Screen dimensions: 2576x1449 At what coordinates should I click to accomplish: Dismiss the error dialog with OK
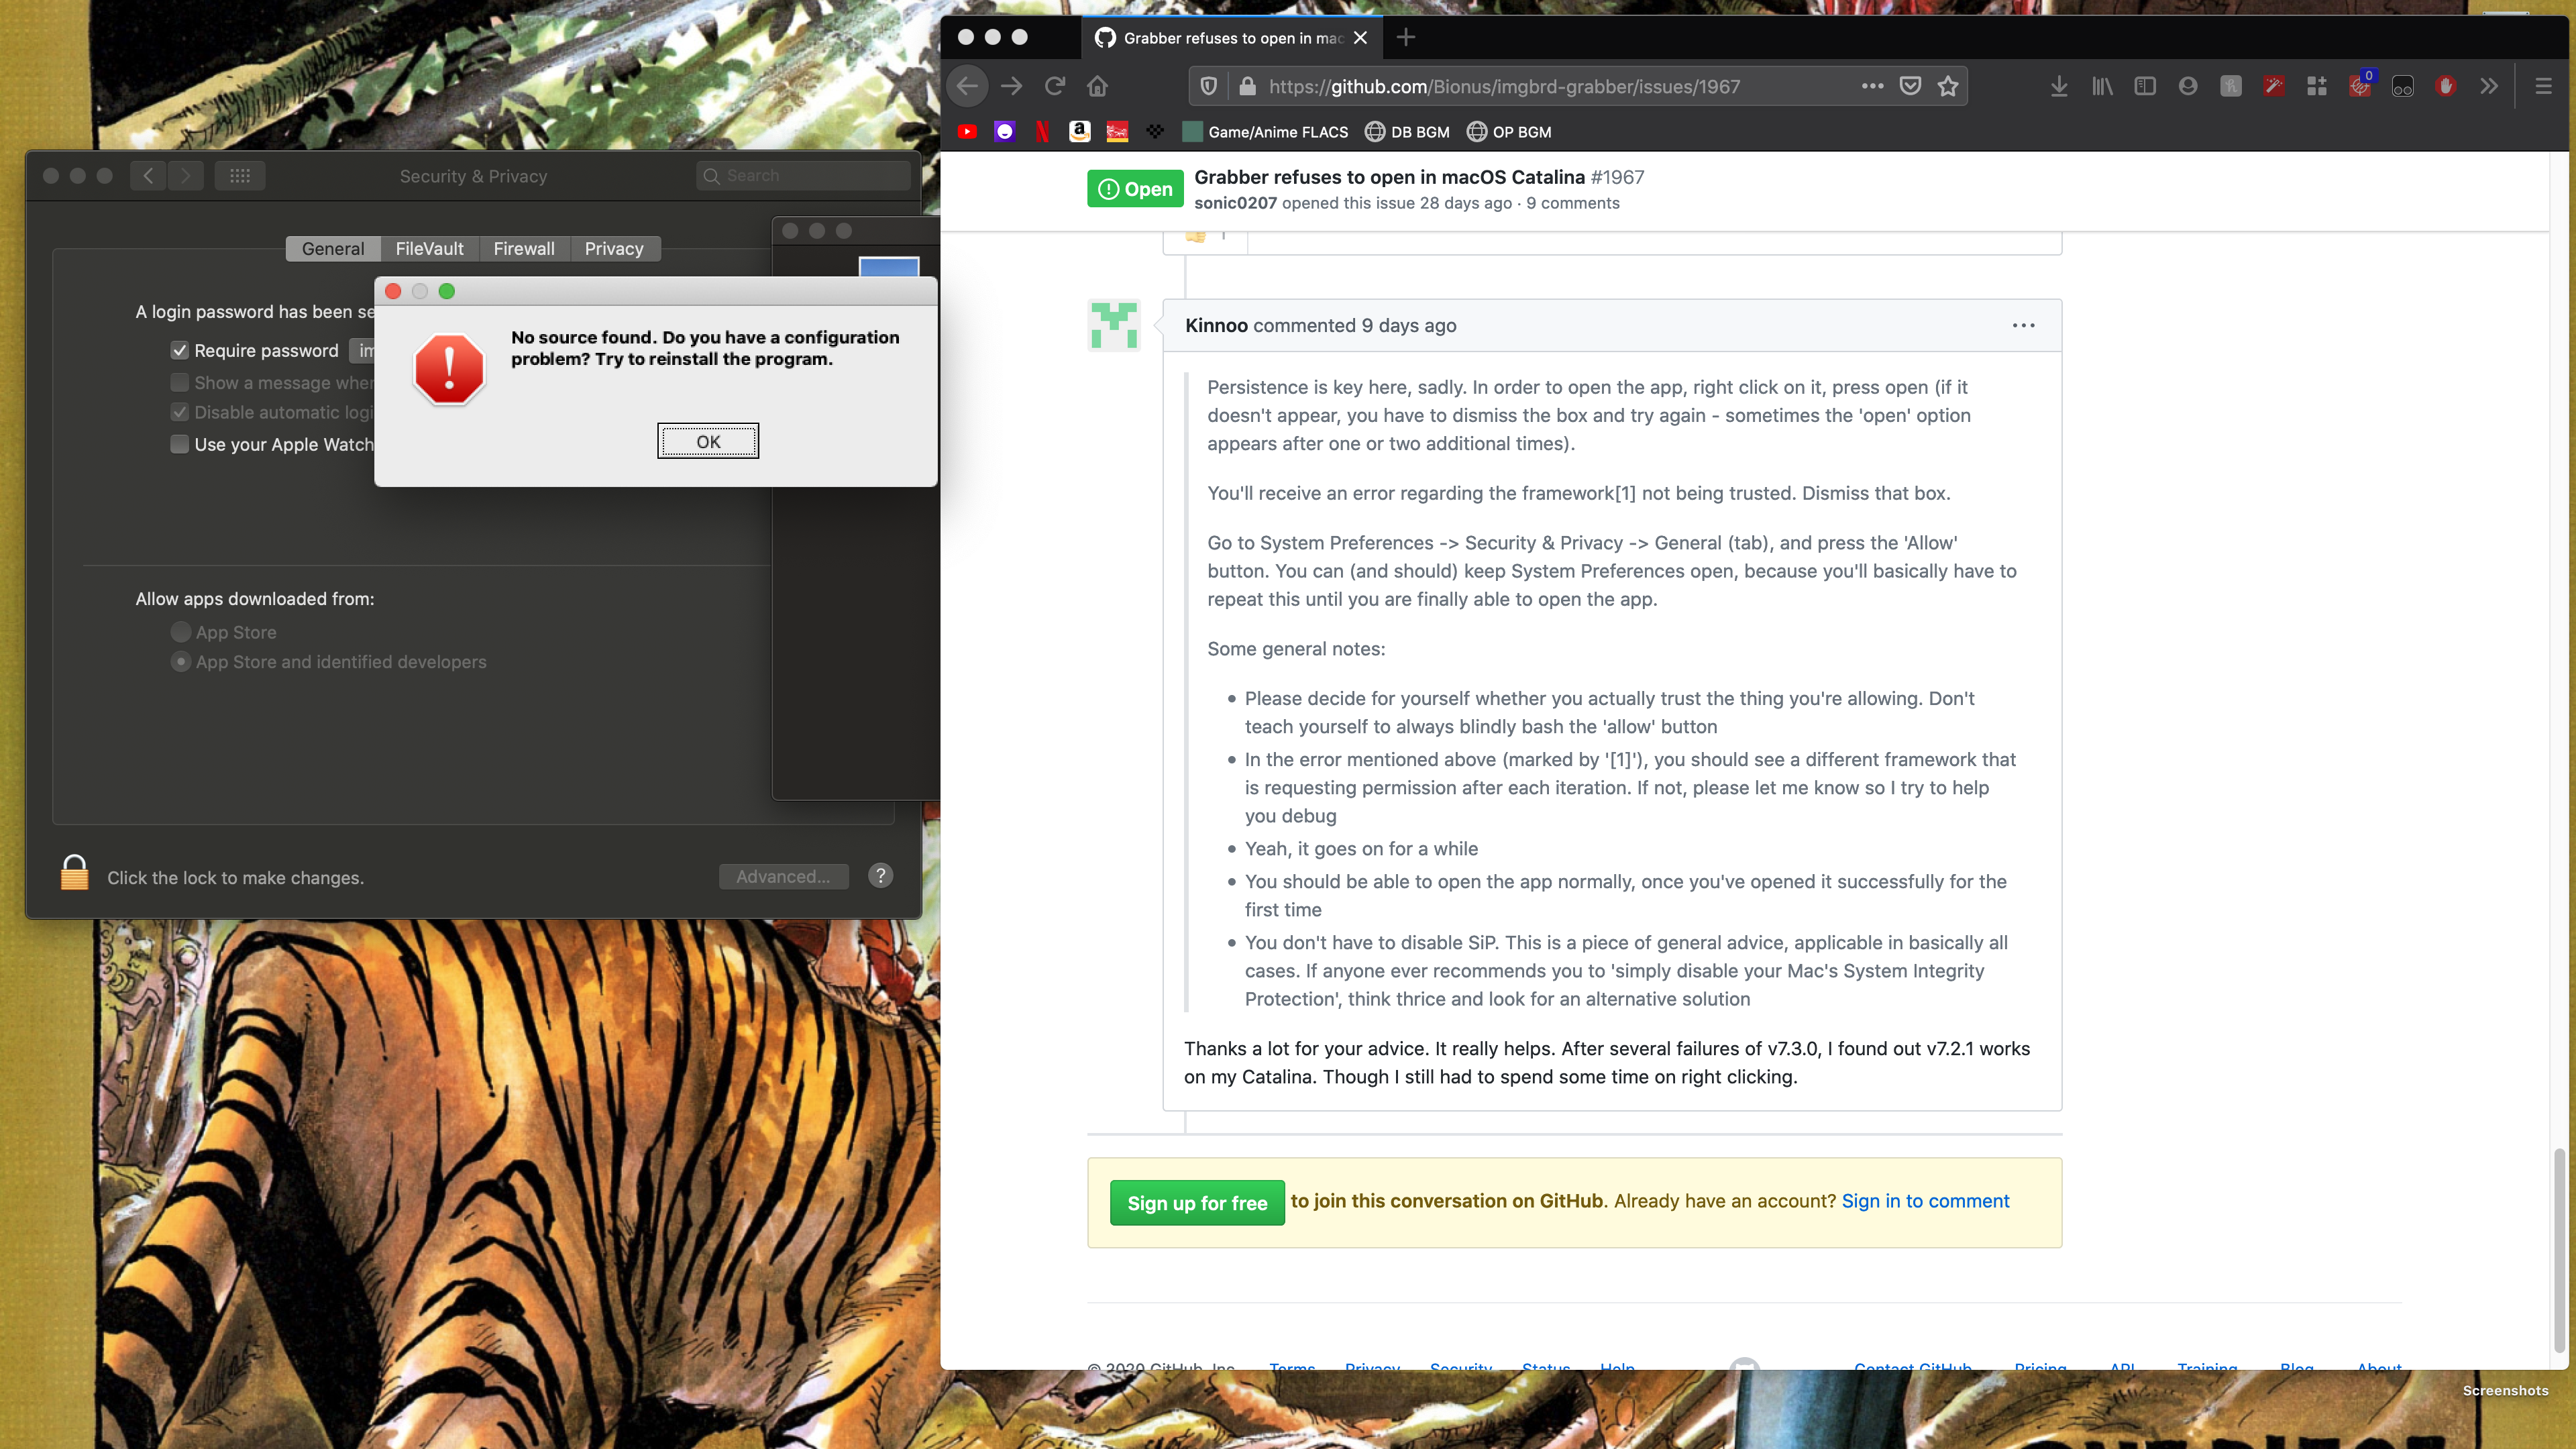(x=708, y=441)
